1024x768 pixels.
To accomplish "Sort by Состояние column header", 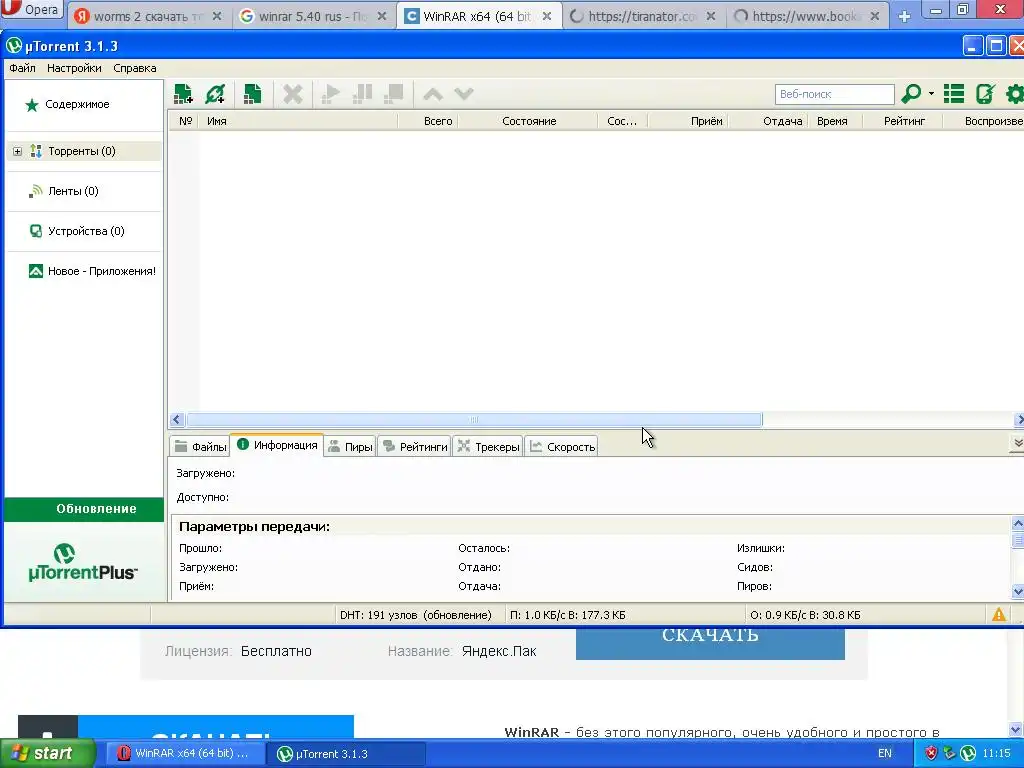I will point(528,121).
